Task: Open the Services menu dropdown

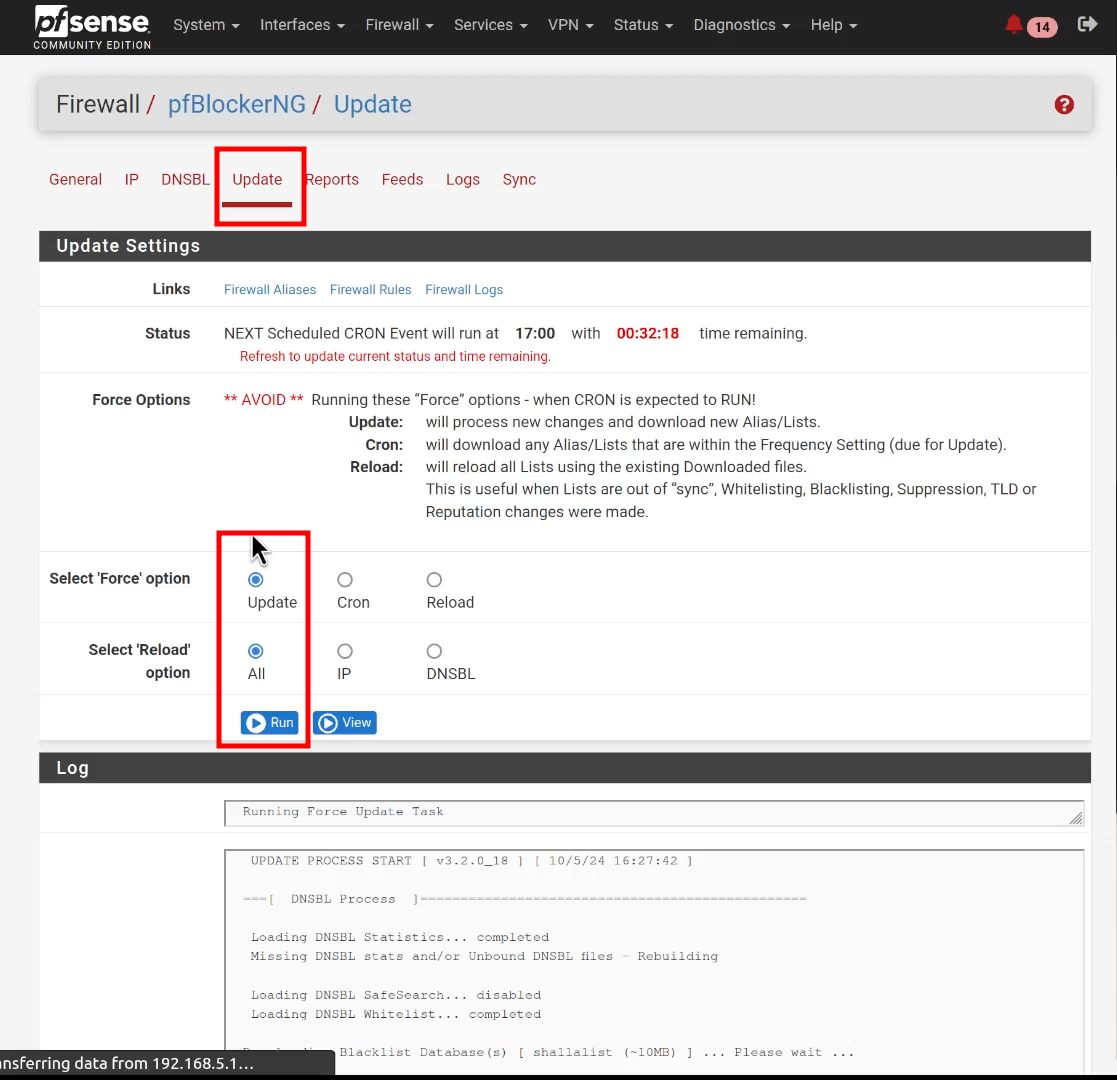Action: coord(490,25)
